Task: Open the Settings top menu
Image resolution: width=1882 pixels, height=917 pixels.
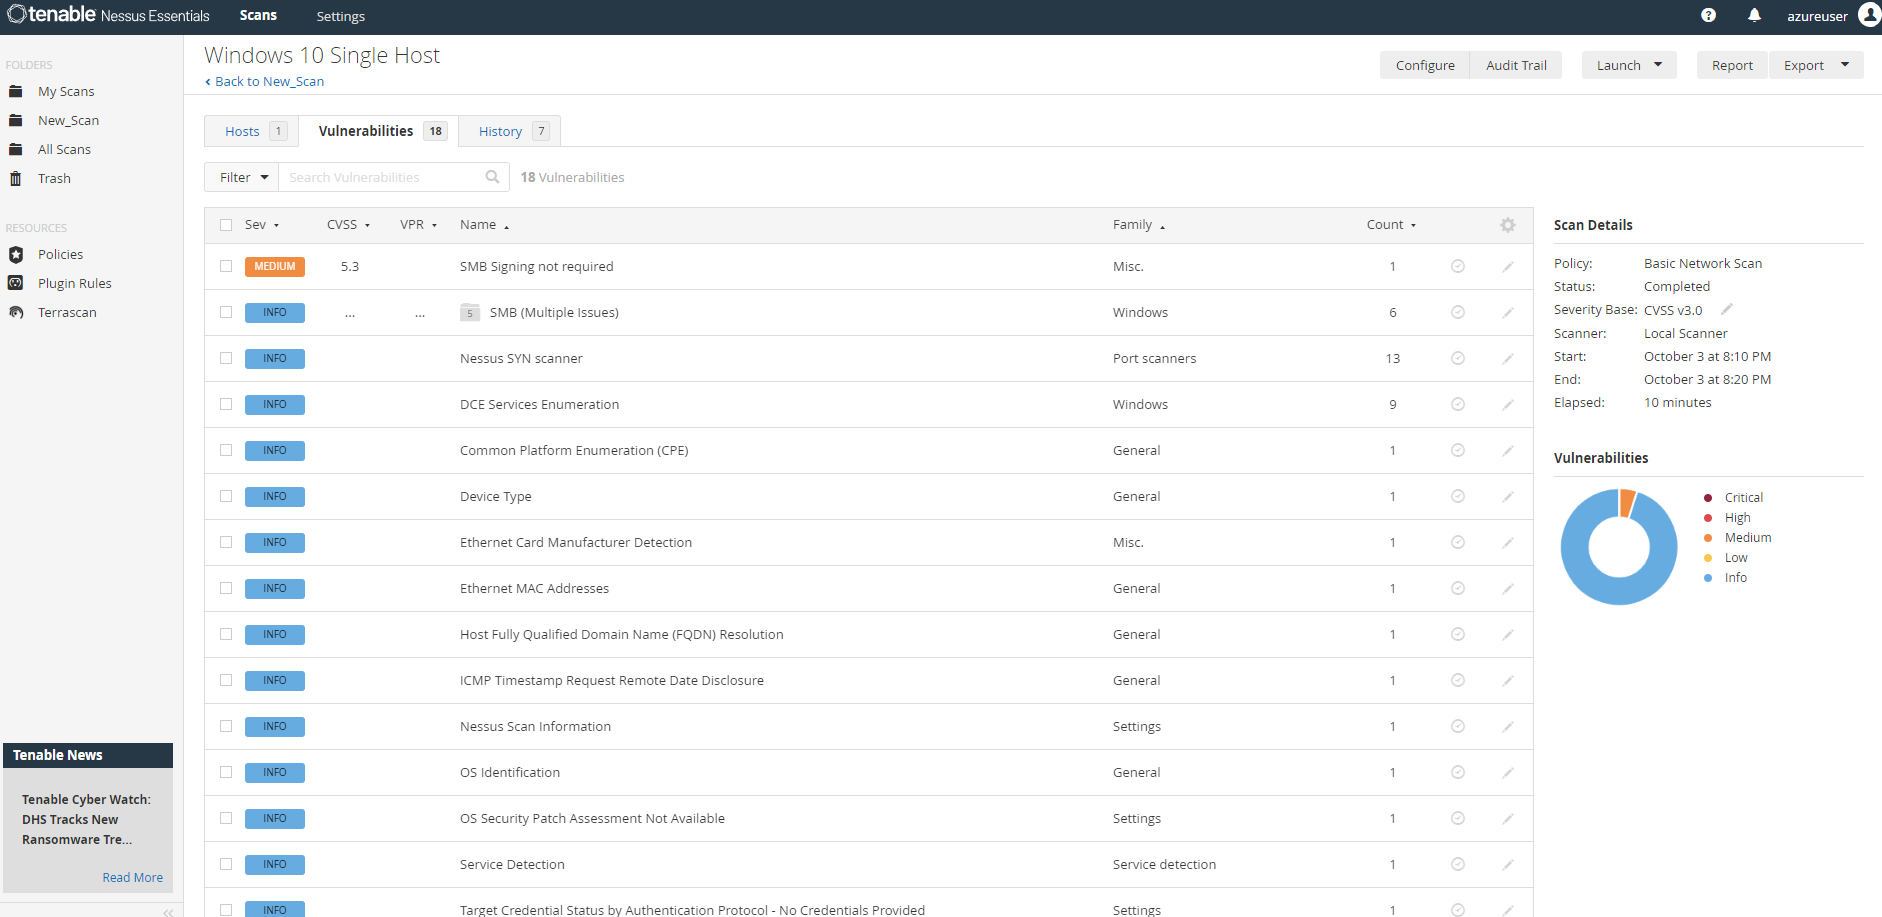Action: [340, 16]
